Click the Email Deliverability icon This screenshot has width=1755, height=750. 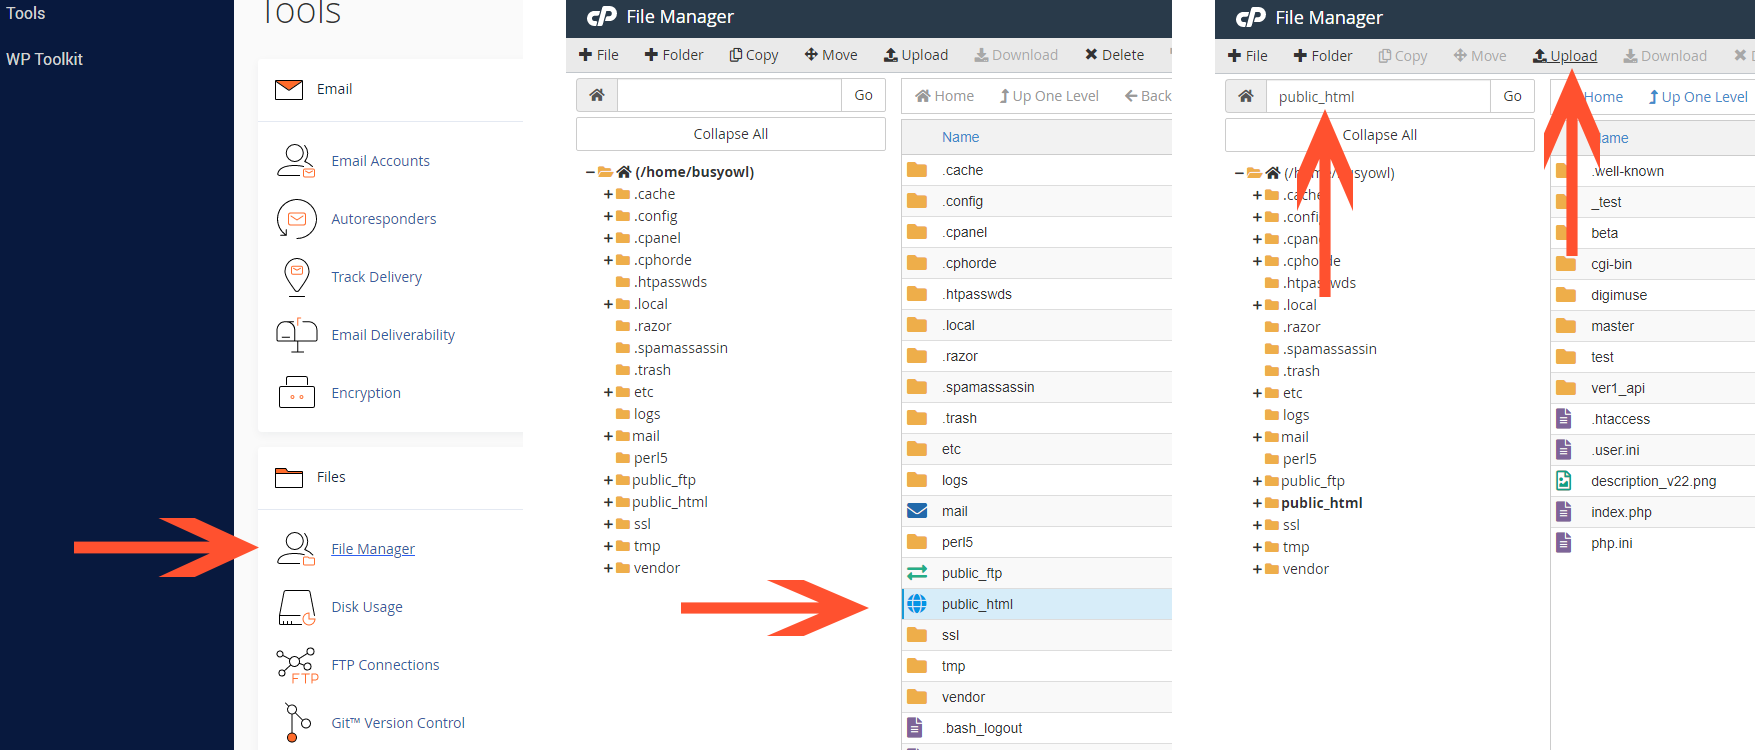coord(296,335)
